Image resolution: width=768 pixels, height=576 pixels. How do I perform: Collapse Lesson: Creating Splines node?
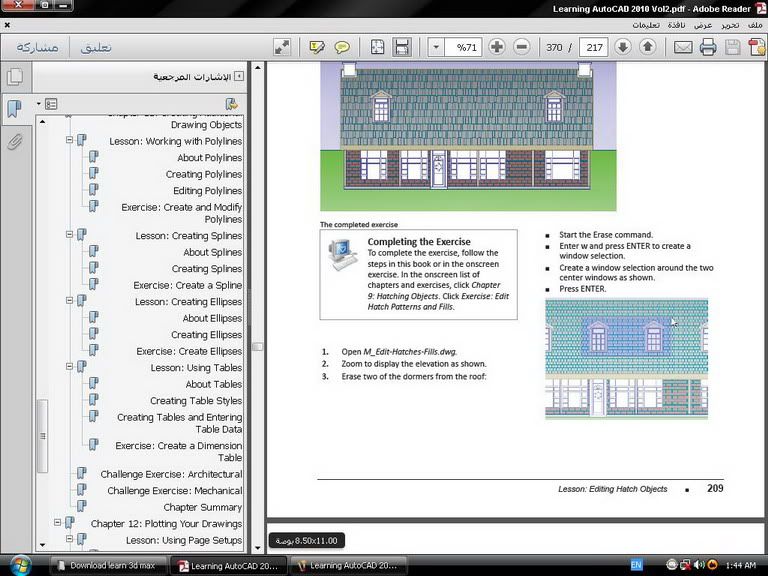pyautogui.click(x=70, y=235)
